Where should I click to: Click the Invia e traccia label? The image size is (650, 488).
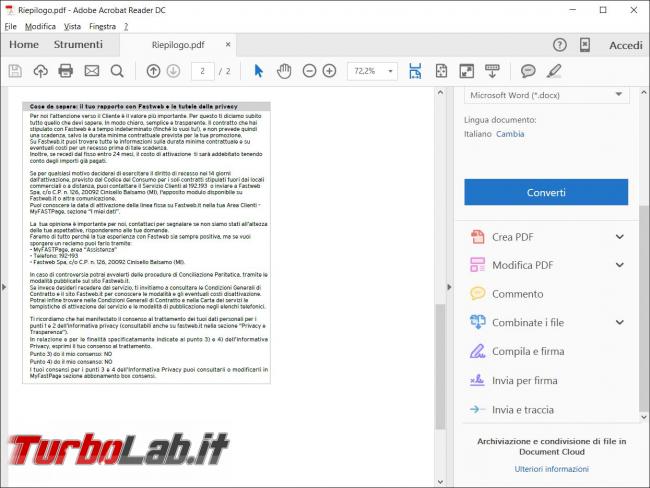coord(523,410)
